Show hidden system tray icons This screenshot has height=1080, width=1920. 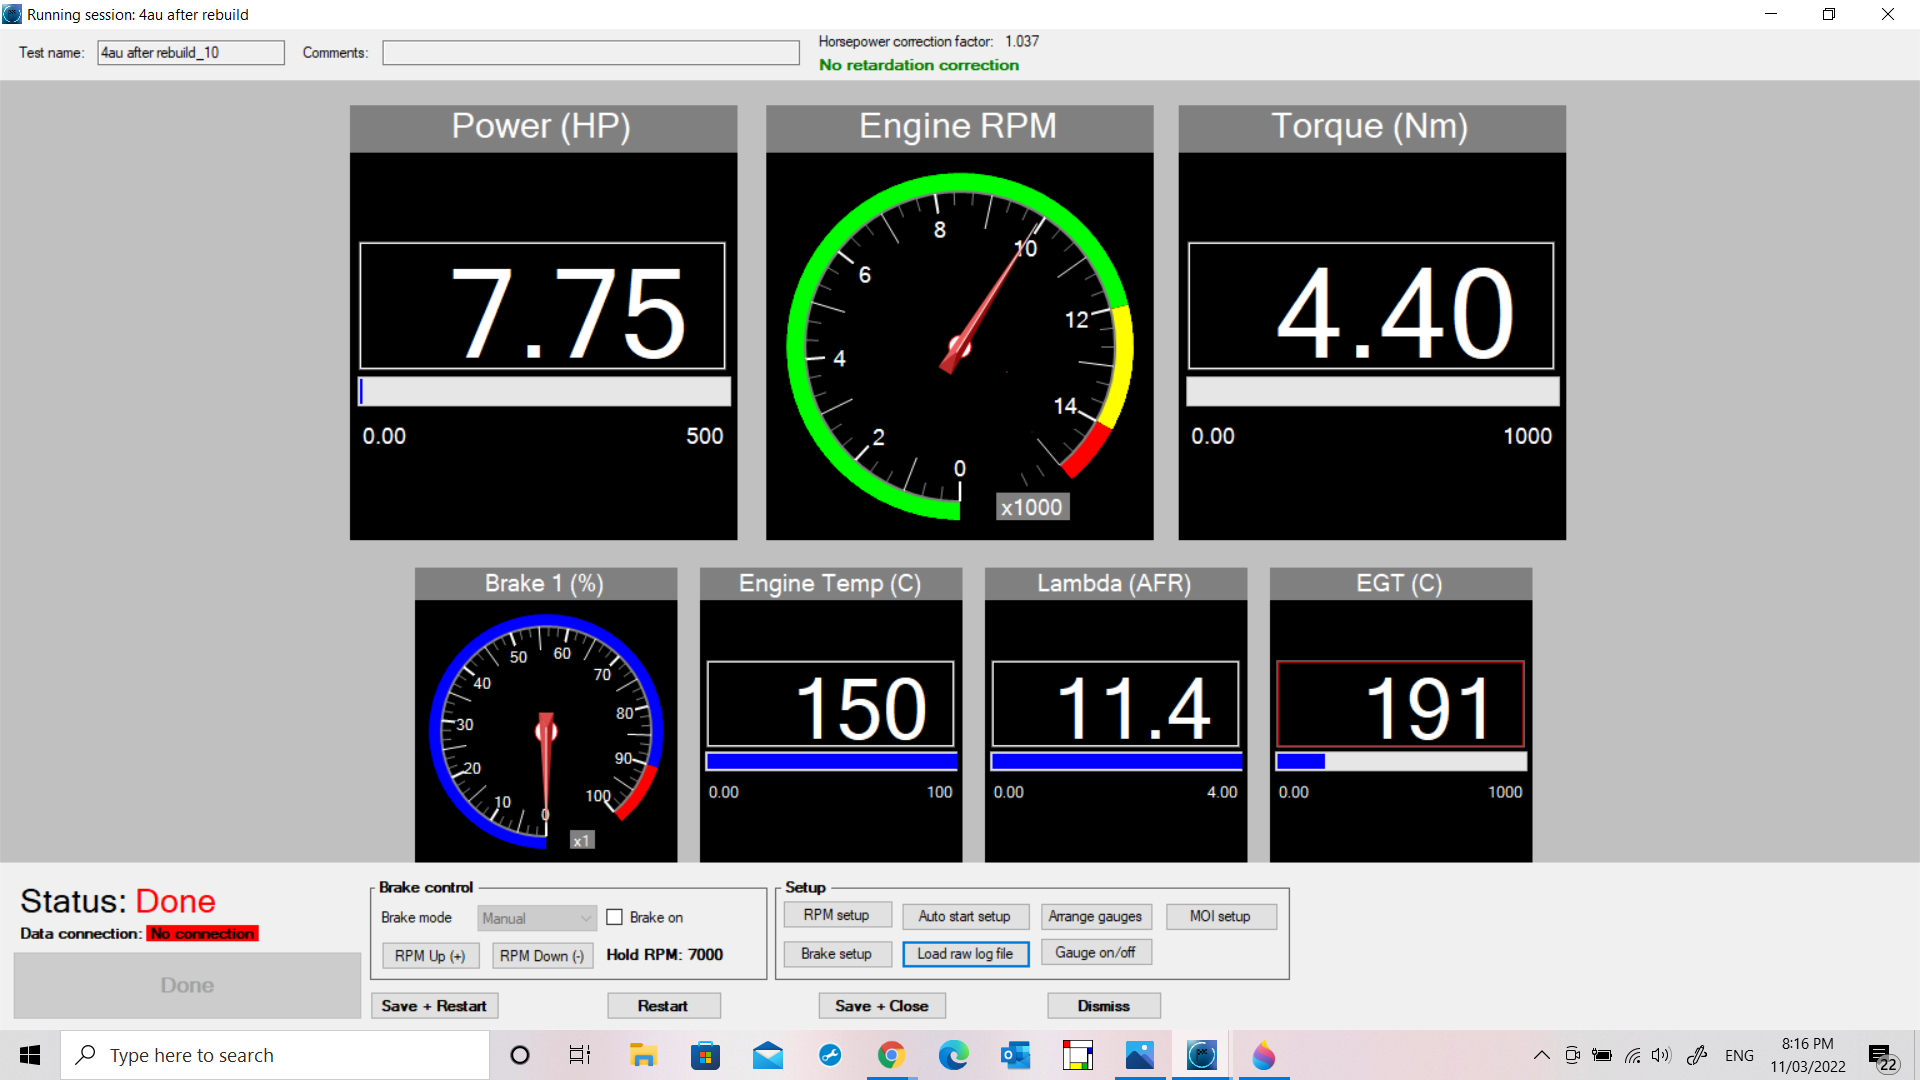coord(1541,1055)
